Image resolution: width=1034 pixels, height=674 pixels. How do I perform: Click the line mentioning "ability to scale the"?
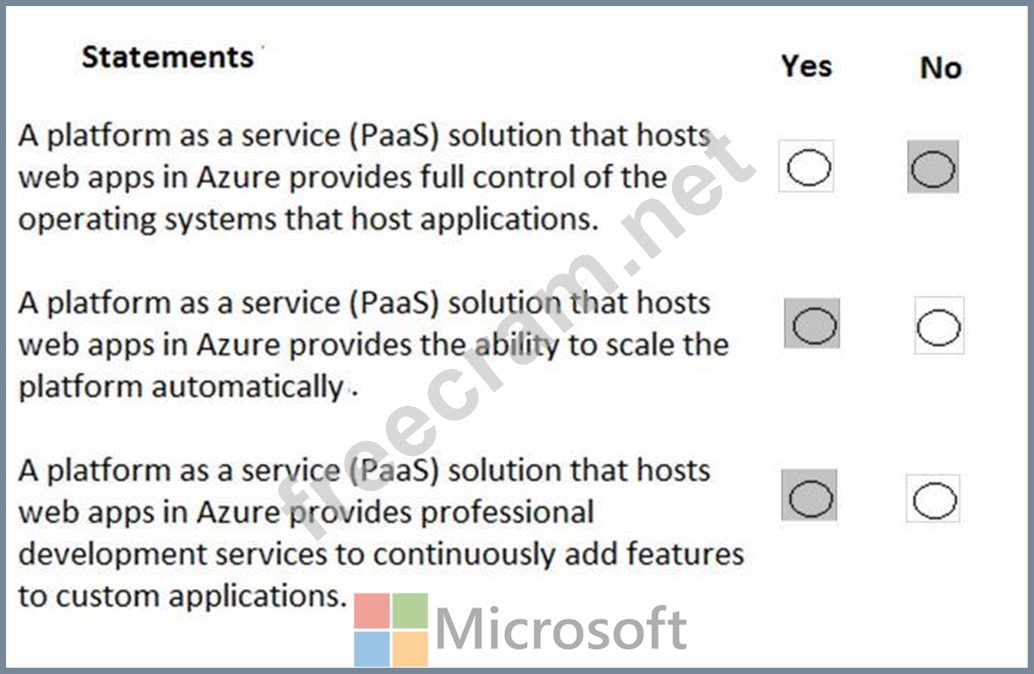coord(373,345)
